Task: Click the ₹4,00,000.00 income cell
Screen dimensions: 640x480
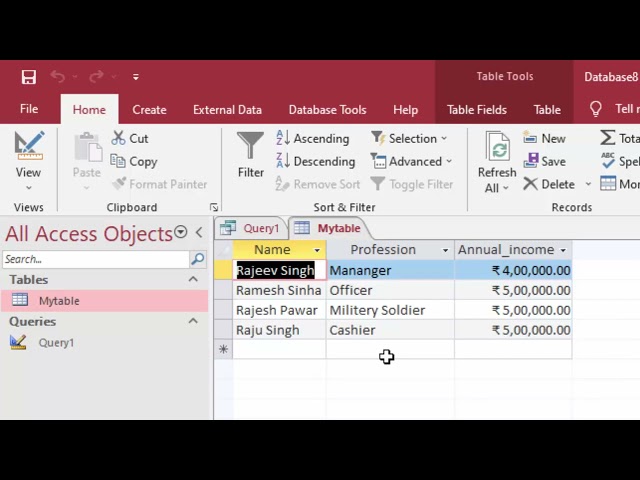Action: [513, 270]
